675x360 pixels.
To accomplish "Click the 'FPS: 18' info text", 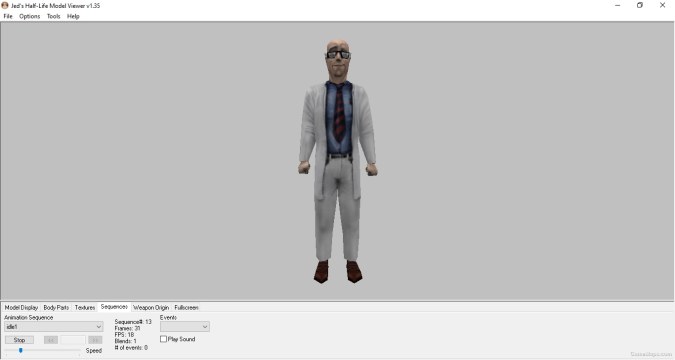I will tap(124, 335).
